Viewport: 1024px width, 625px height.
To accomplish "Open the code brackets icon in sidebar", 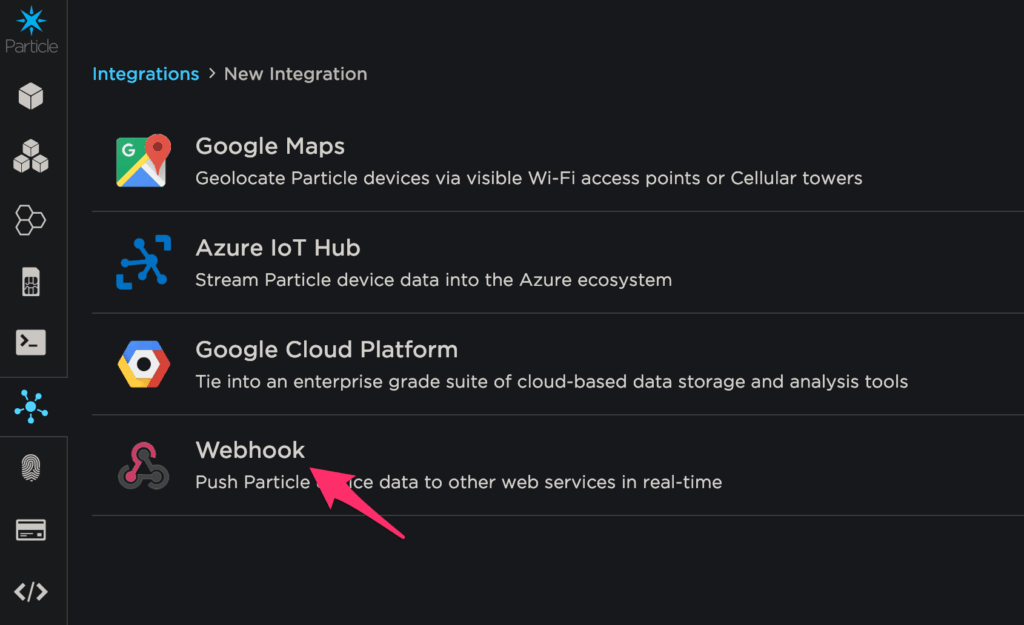I will pyautogui.click(x=31, y=592).
